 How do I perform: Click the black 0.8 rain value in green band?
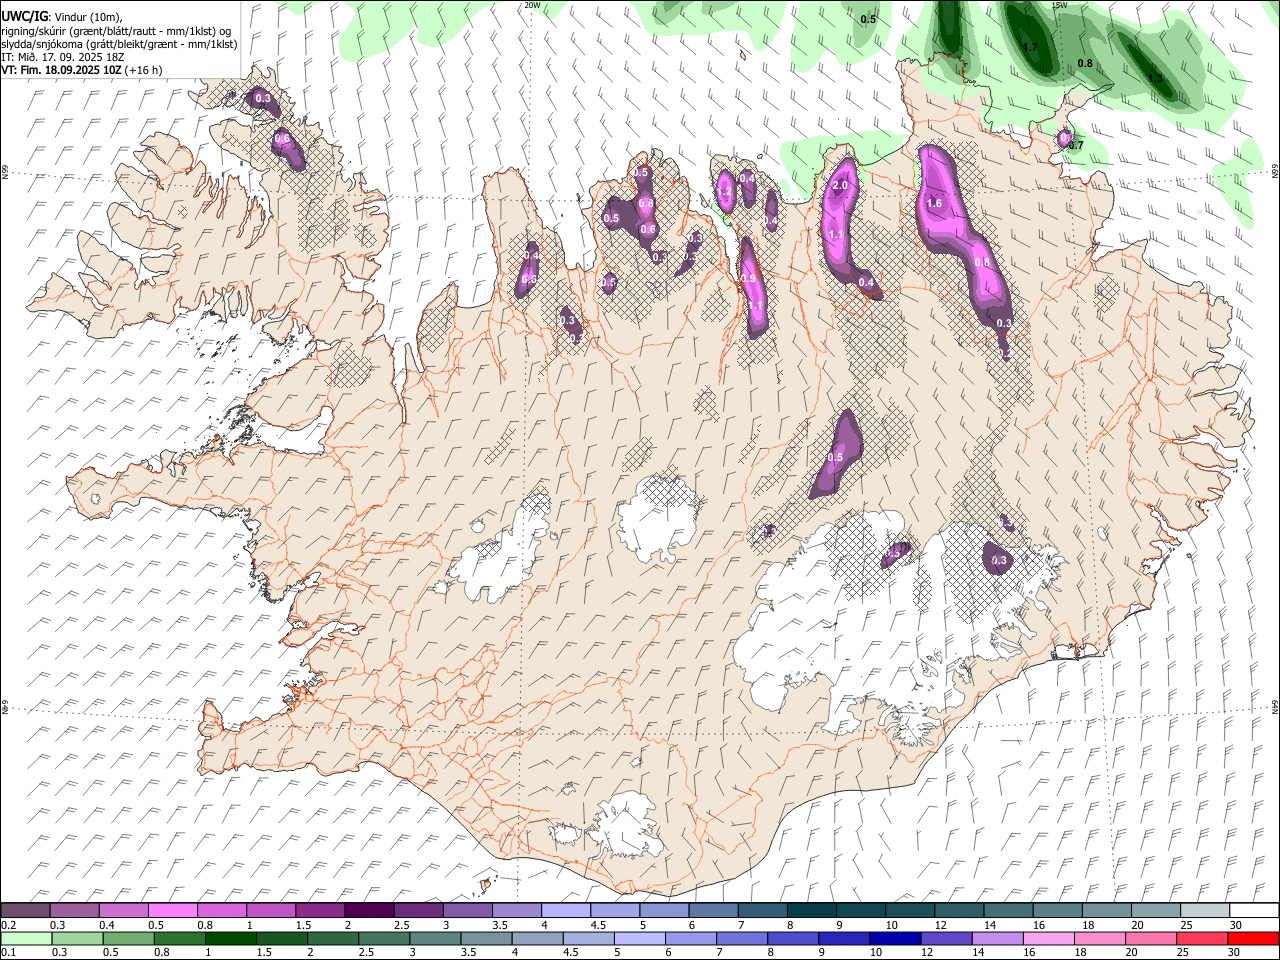(x=1085, y=64)
